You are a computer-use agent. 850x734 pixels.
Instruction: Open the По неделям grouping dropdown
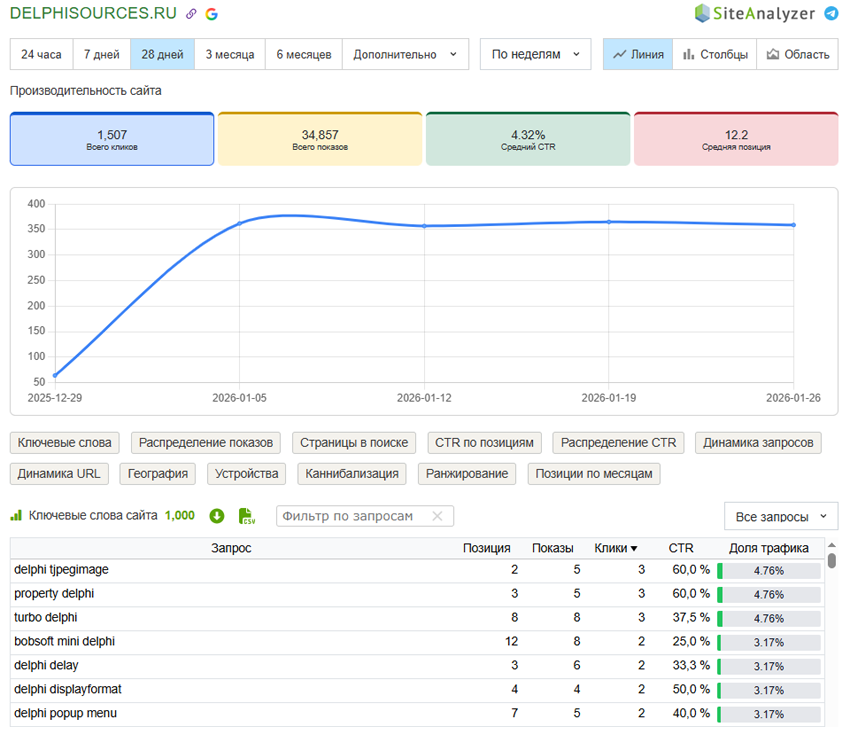tap(535, 54)
